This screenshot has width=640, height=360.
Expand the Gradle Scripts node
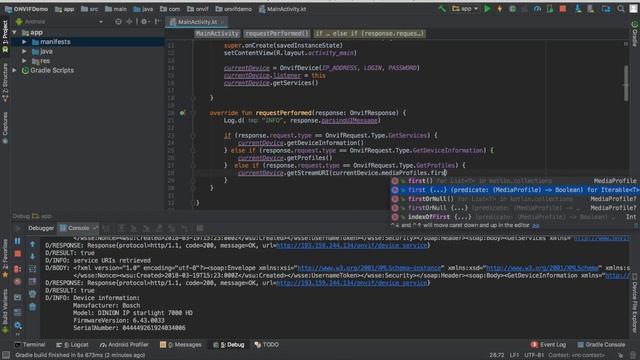(x=15, y=70)
